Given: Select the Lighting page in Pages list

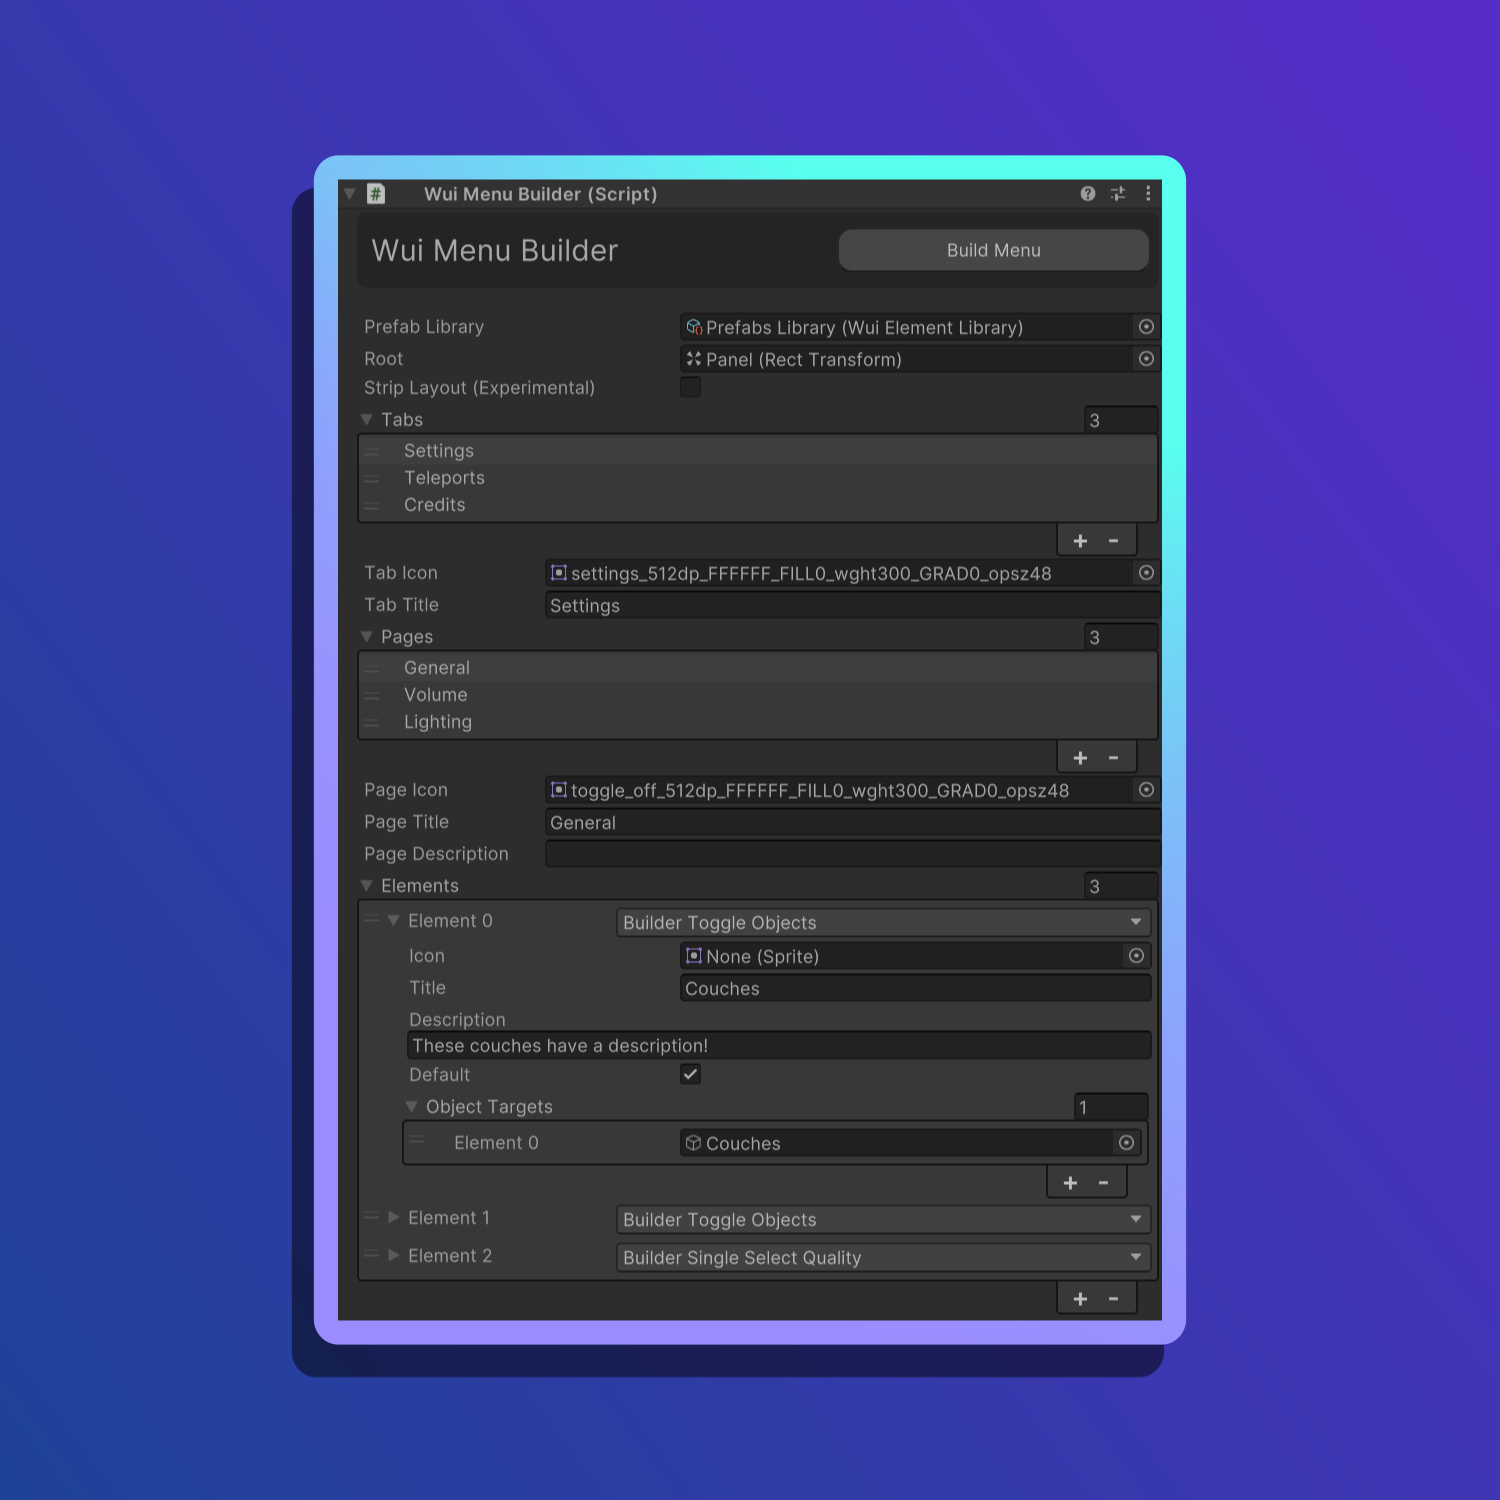Looking at the screenshot, I should point(438,722).
